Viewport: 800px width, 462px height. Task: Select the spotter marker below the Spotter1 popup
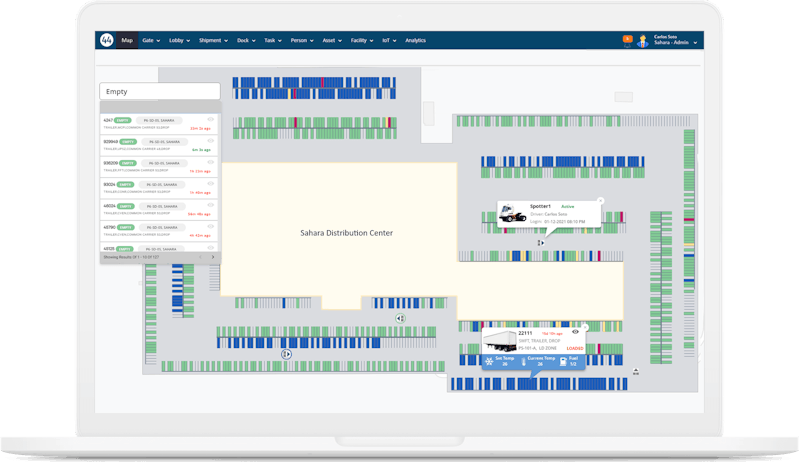[x=540, y=242]
